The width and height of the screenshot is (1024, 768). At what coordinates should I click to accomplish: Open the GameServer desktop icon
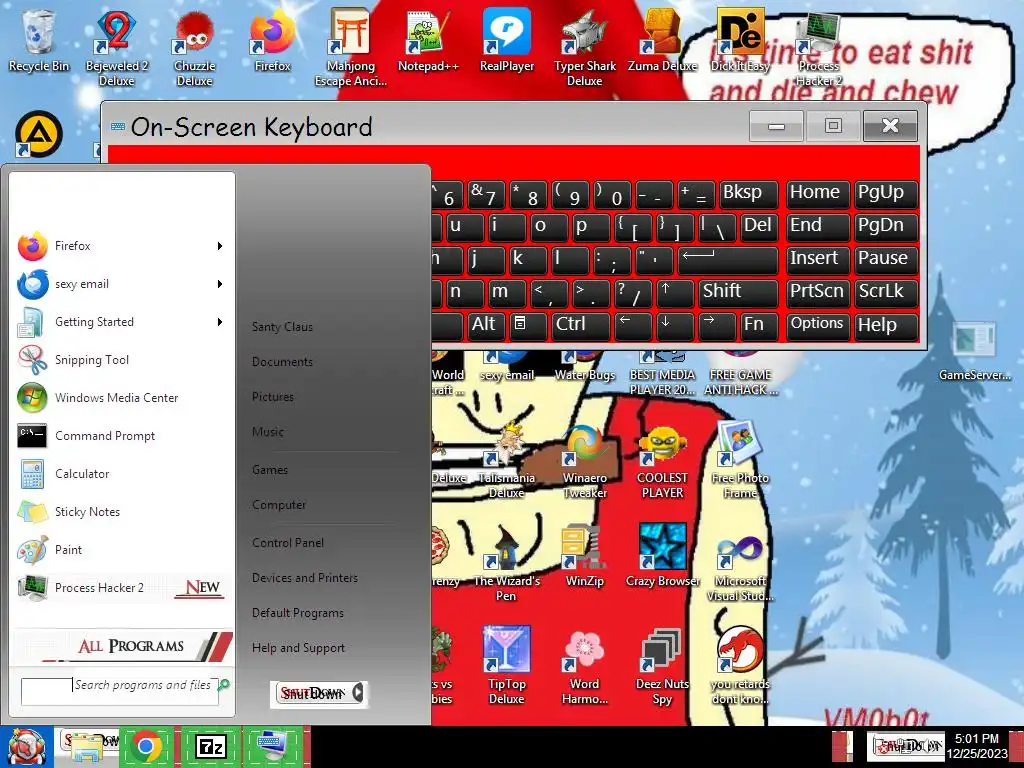(974, 351)
